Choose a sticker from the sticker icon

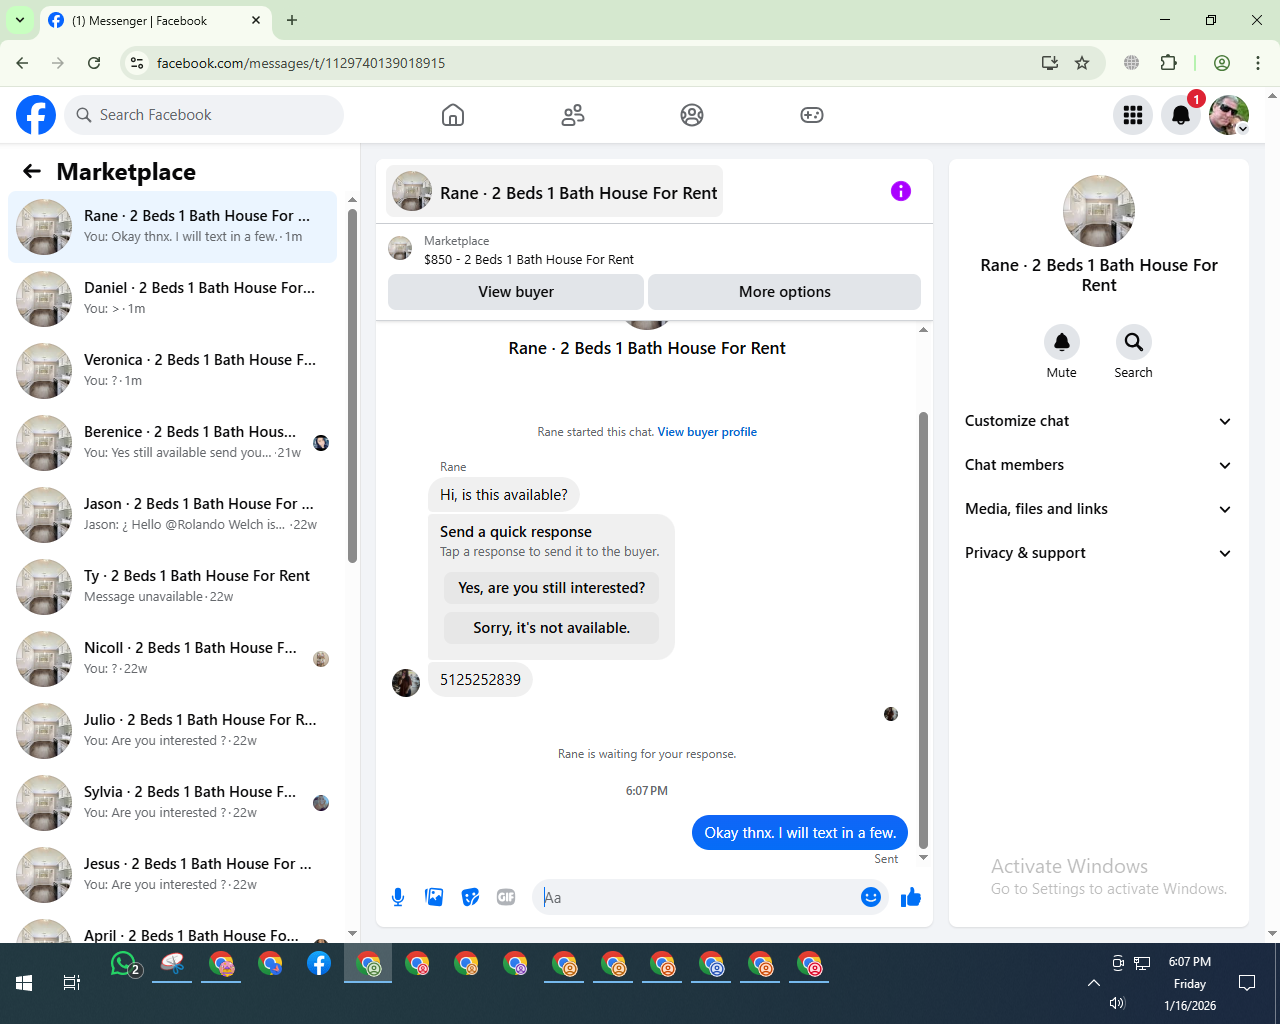pyautogui.click(x=470, y=897)
